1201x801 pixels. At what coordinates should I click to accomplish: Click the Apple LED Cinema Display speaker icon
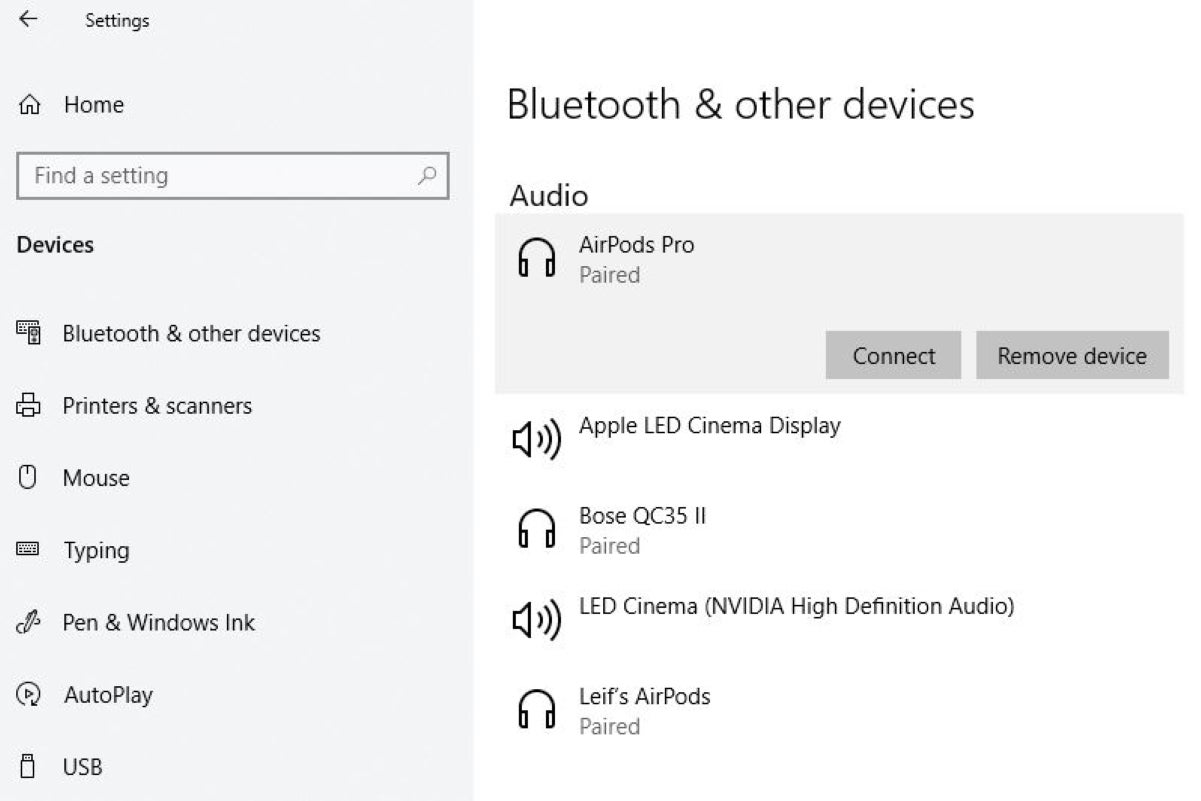pyautogui.click(x=536, y=439)
